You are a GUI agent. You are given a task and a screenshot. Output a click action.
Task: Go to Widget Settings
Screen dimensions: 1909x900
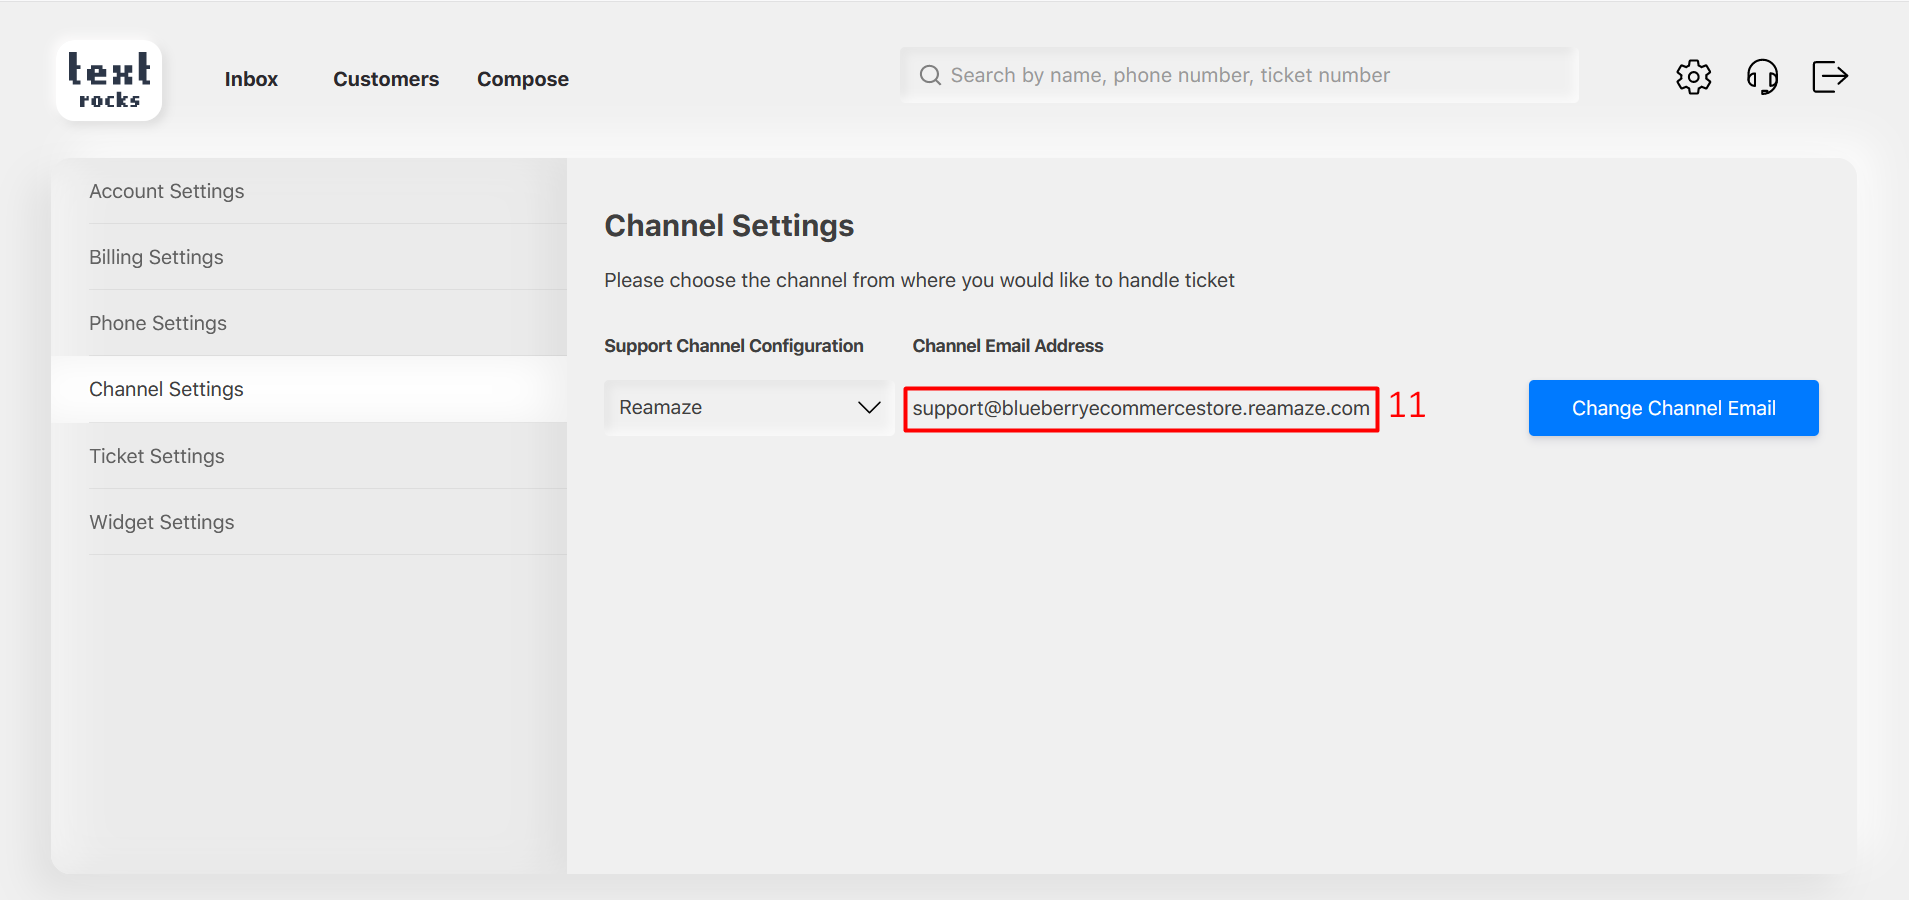162,522
